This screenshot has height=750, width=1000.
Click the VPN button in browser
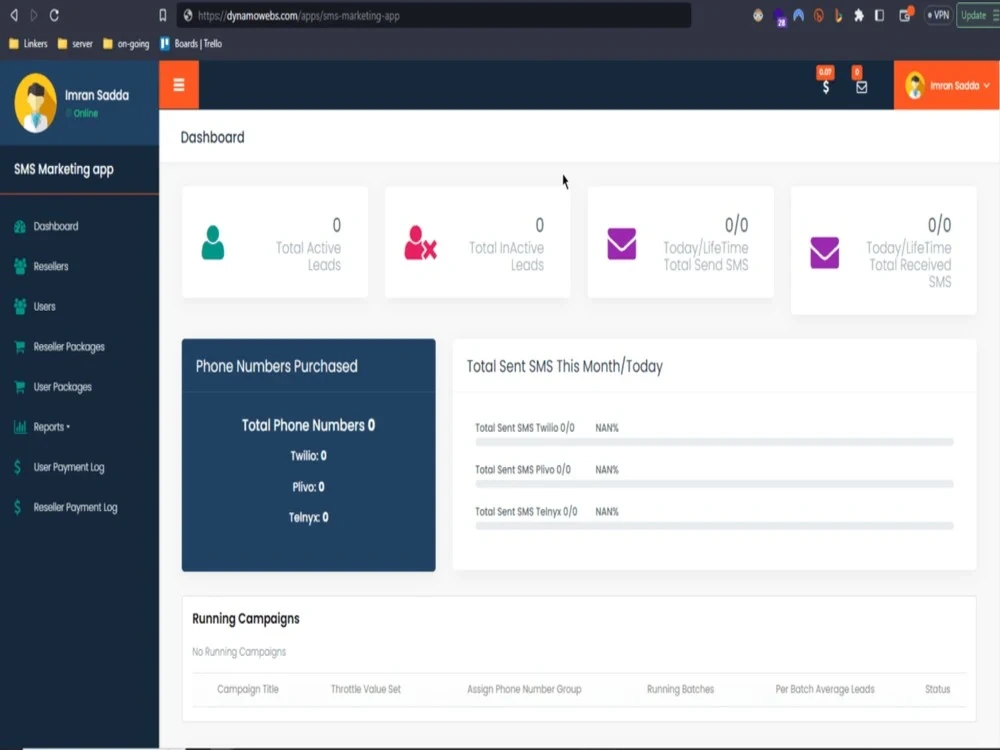[x=938, y=15]
